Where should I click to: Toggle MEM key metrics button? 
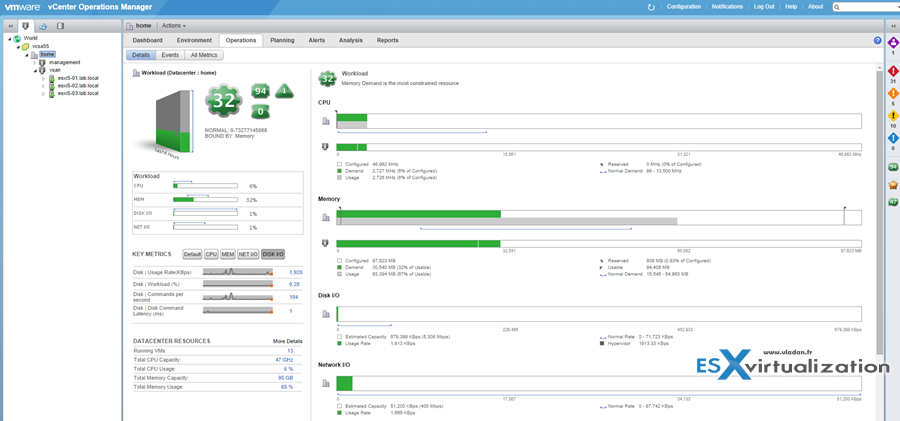(228, 254)
